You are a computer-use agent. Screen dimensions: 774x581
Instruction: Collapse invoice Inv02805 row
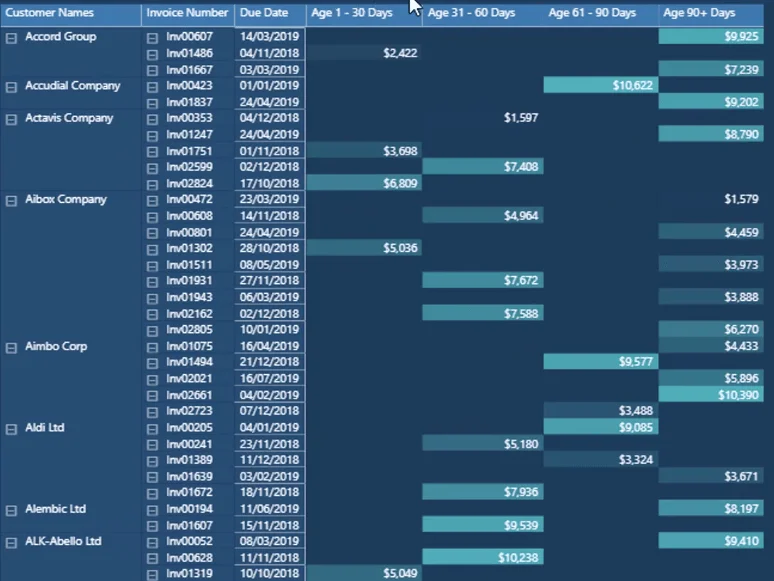153,331
